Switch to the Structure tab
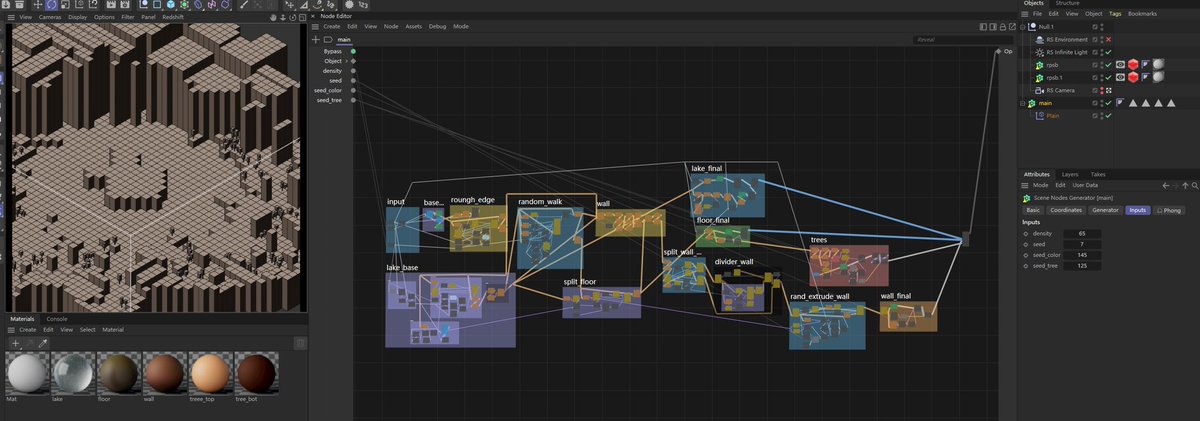Viewport: 1200px width, 421px height. (x=1068, y=3)
